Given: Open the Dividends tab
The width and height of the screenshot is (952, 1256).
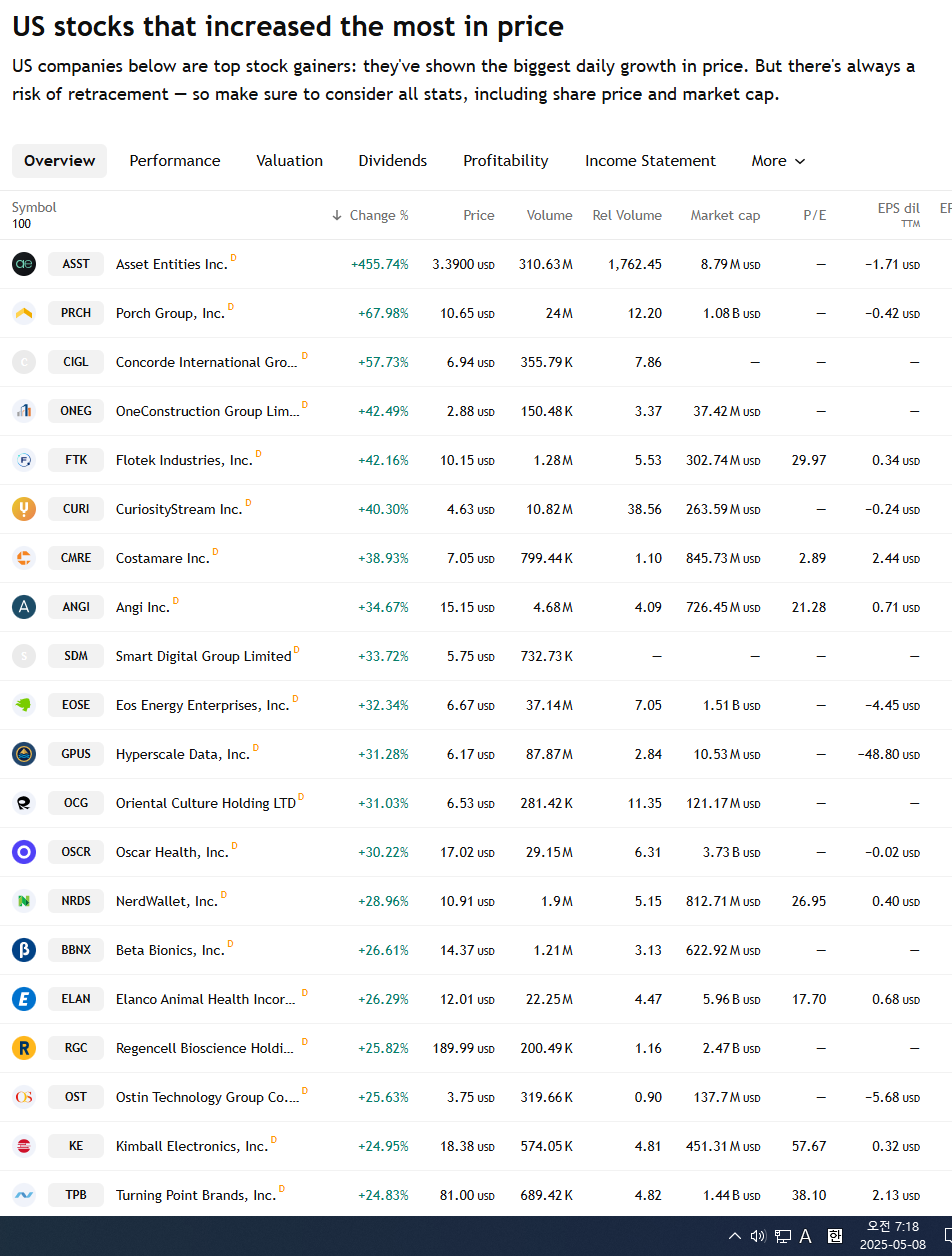Looking at the screenshot, I should pos(393,161).
